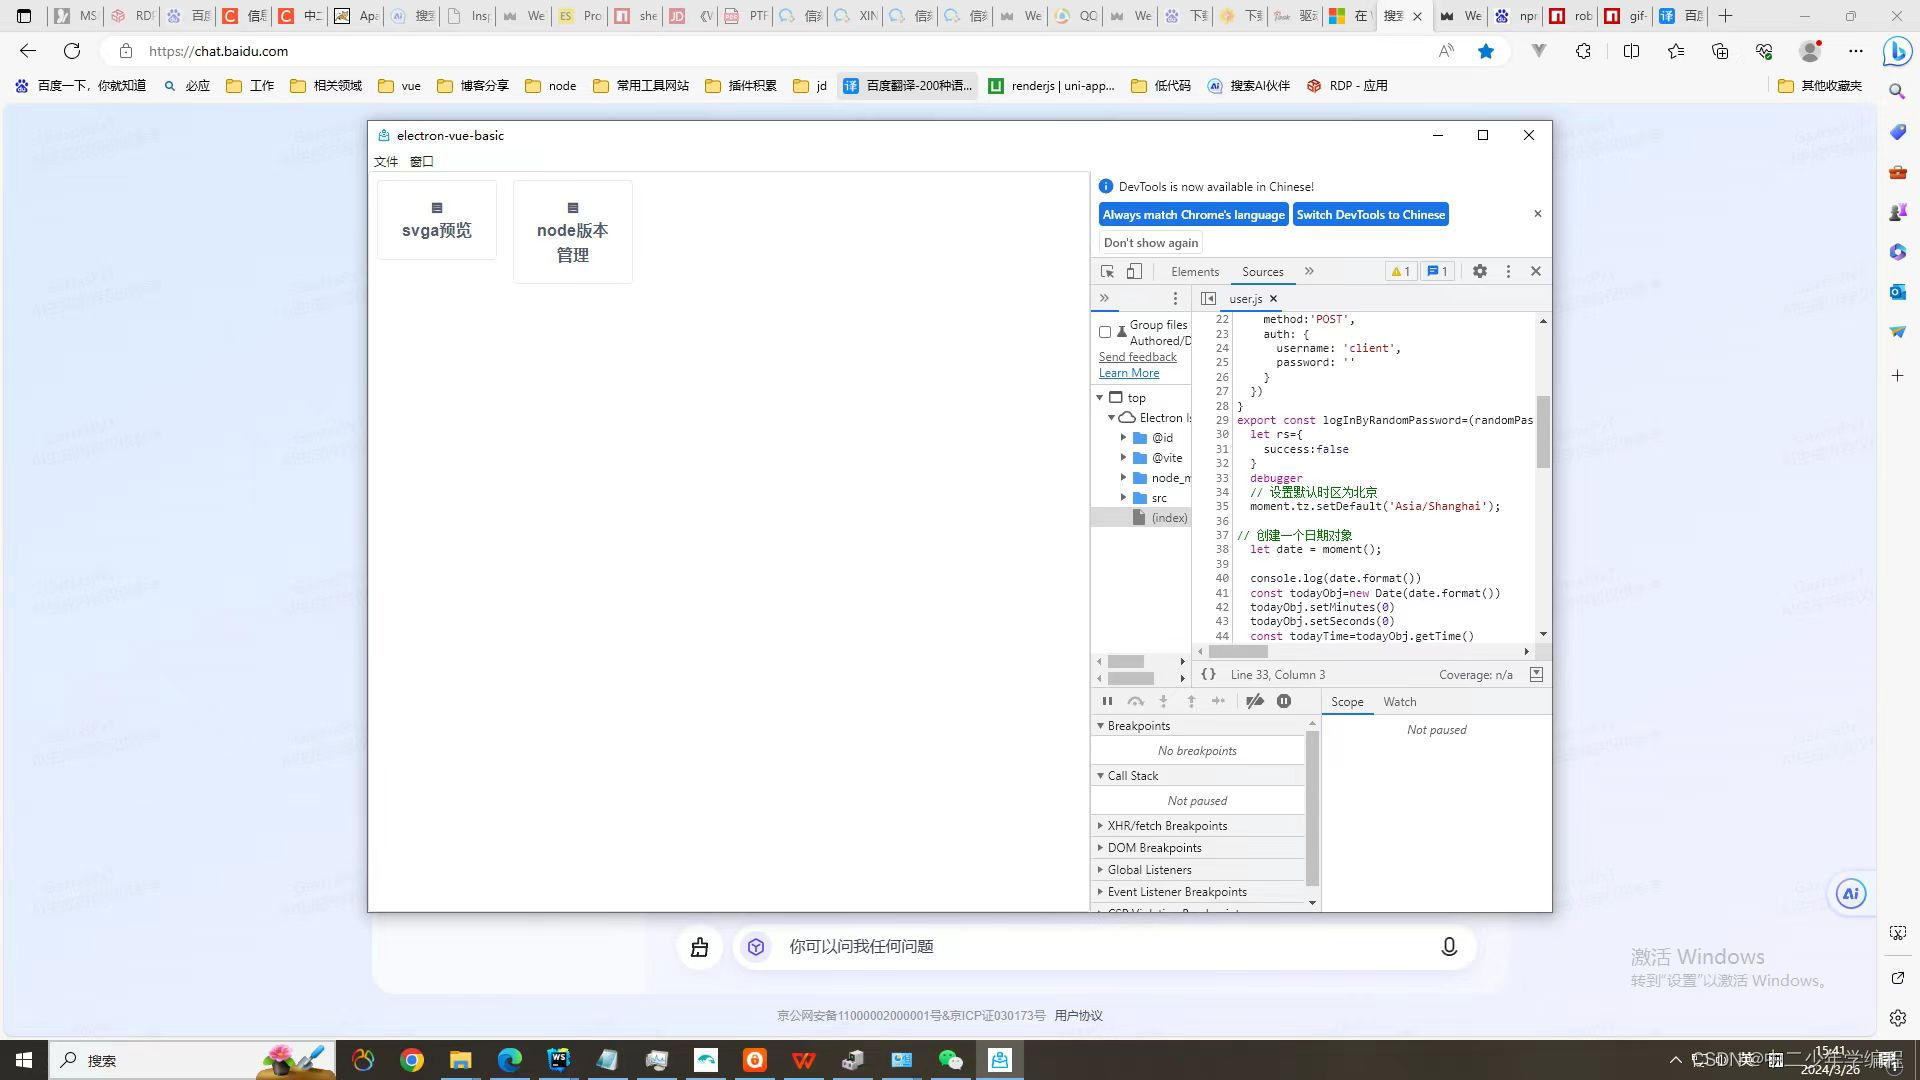The height and width of the screenshot is (1080, 1920).
Task: Collapse the Call Stack section
Action: (1132, 775)
